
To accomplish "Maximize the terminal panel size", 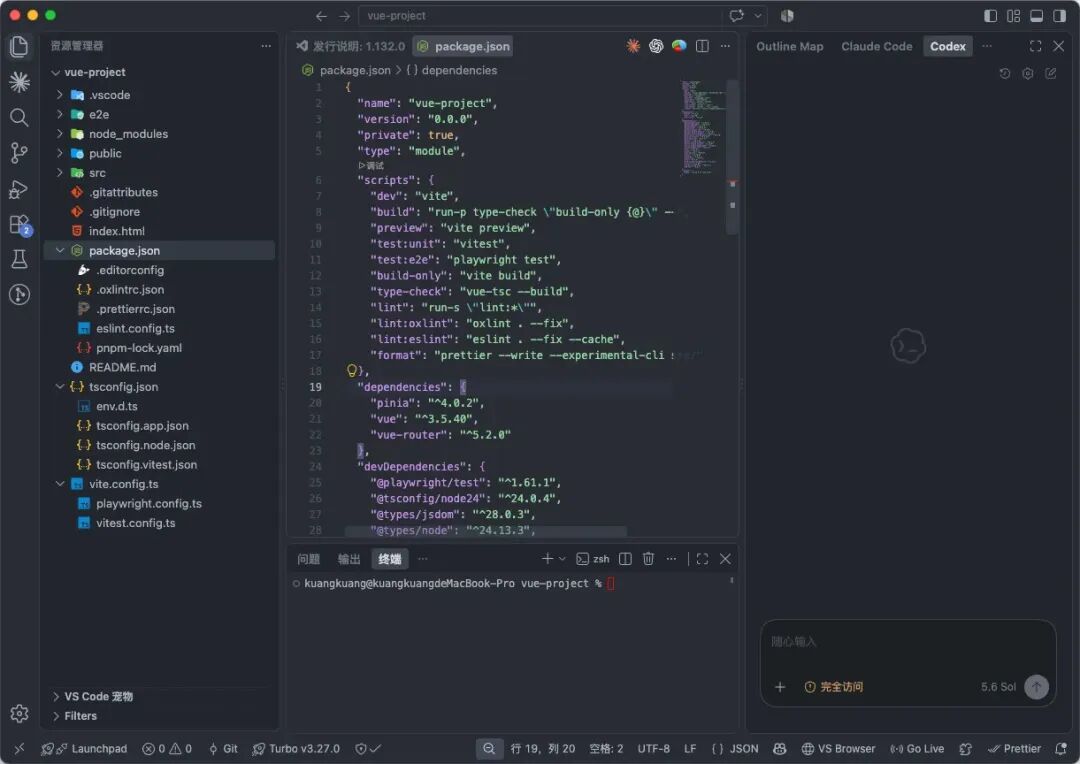I will click(702, 559).
